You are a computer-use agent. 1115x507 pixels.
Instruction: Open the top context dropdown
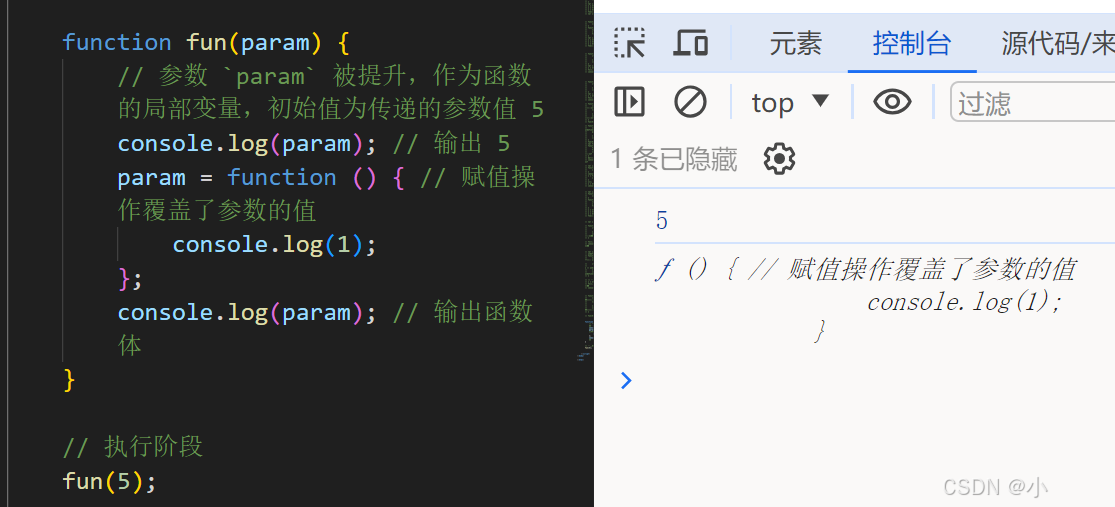pos(791,103)
